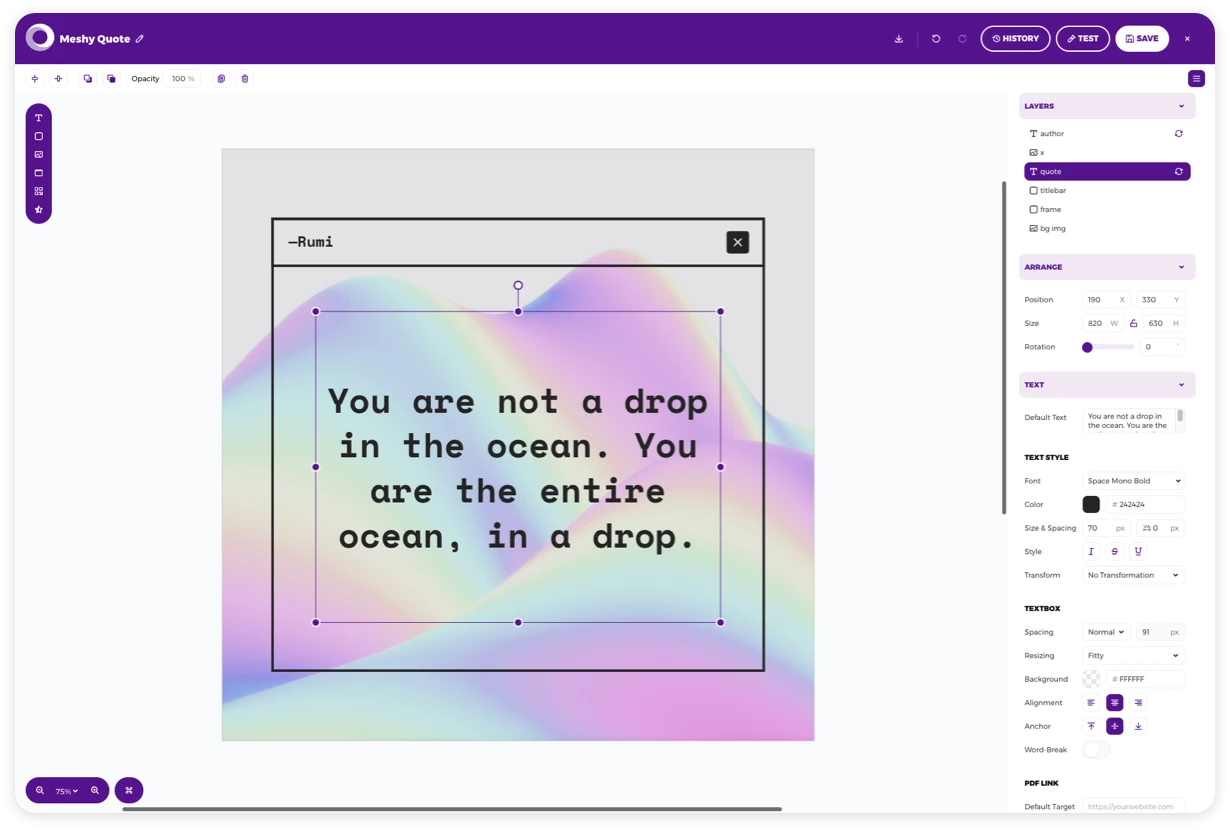Image resolution: width=1230 pixels, height=830 pixels.
Task: Select the x image layer
Action: coord(1107,153)
